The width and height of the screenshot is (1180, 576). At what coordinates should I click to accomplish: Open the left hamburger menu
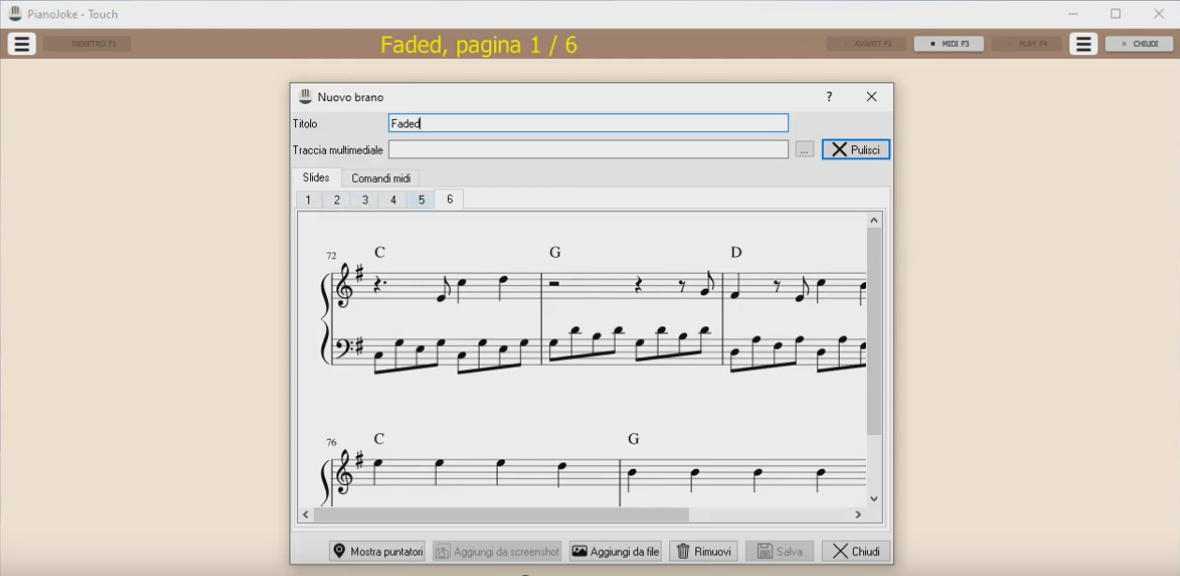click(x=22, y=44)
